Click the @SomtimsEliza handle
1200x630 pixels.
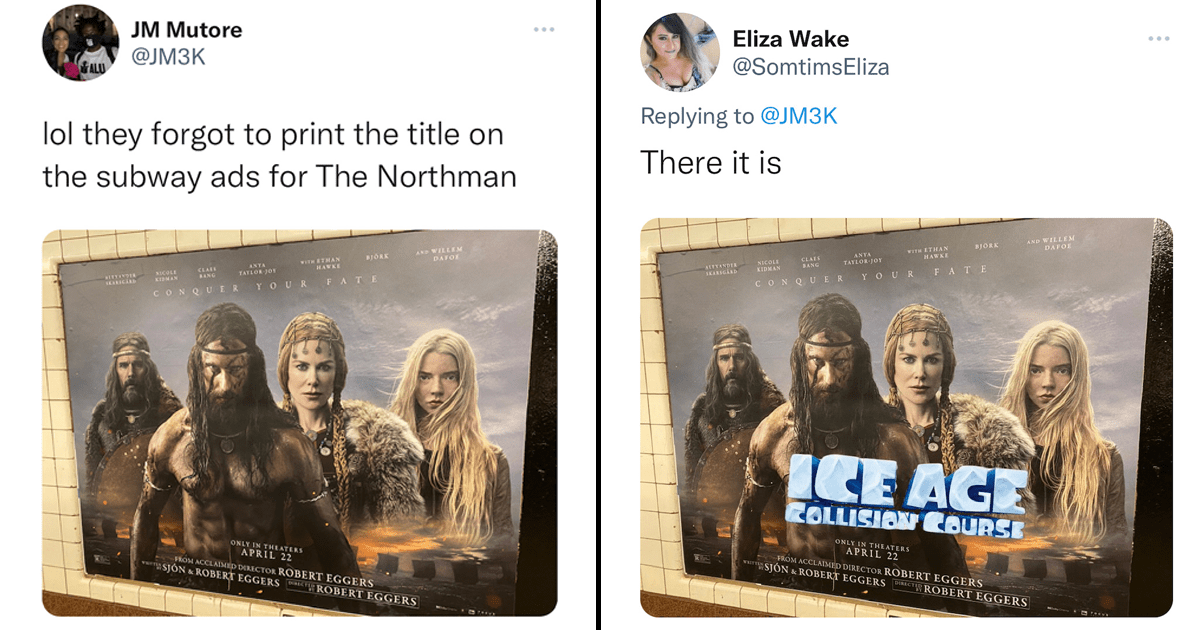(x=811, y=67)
